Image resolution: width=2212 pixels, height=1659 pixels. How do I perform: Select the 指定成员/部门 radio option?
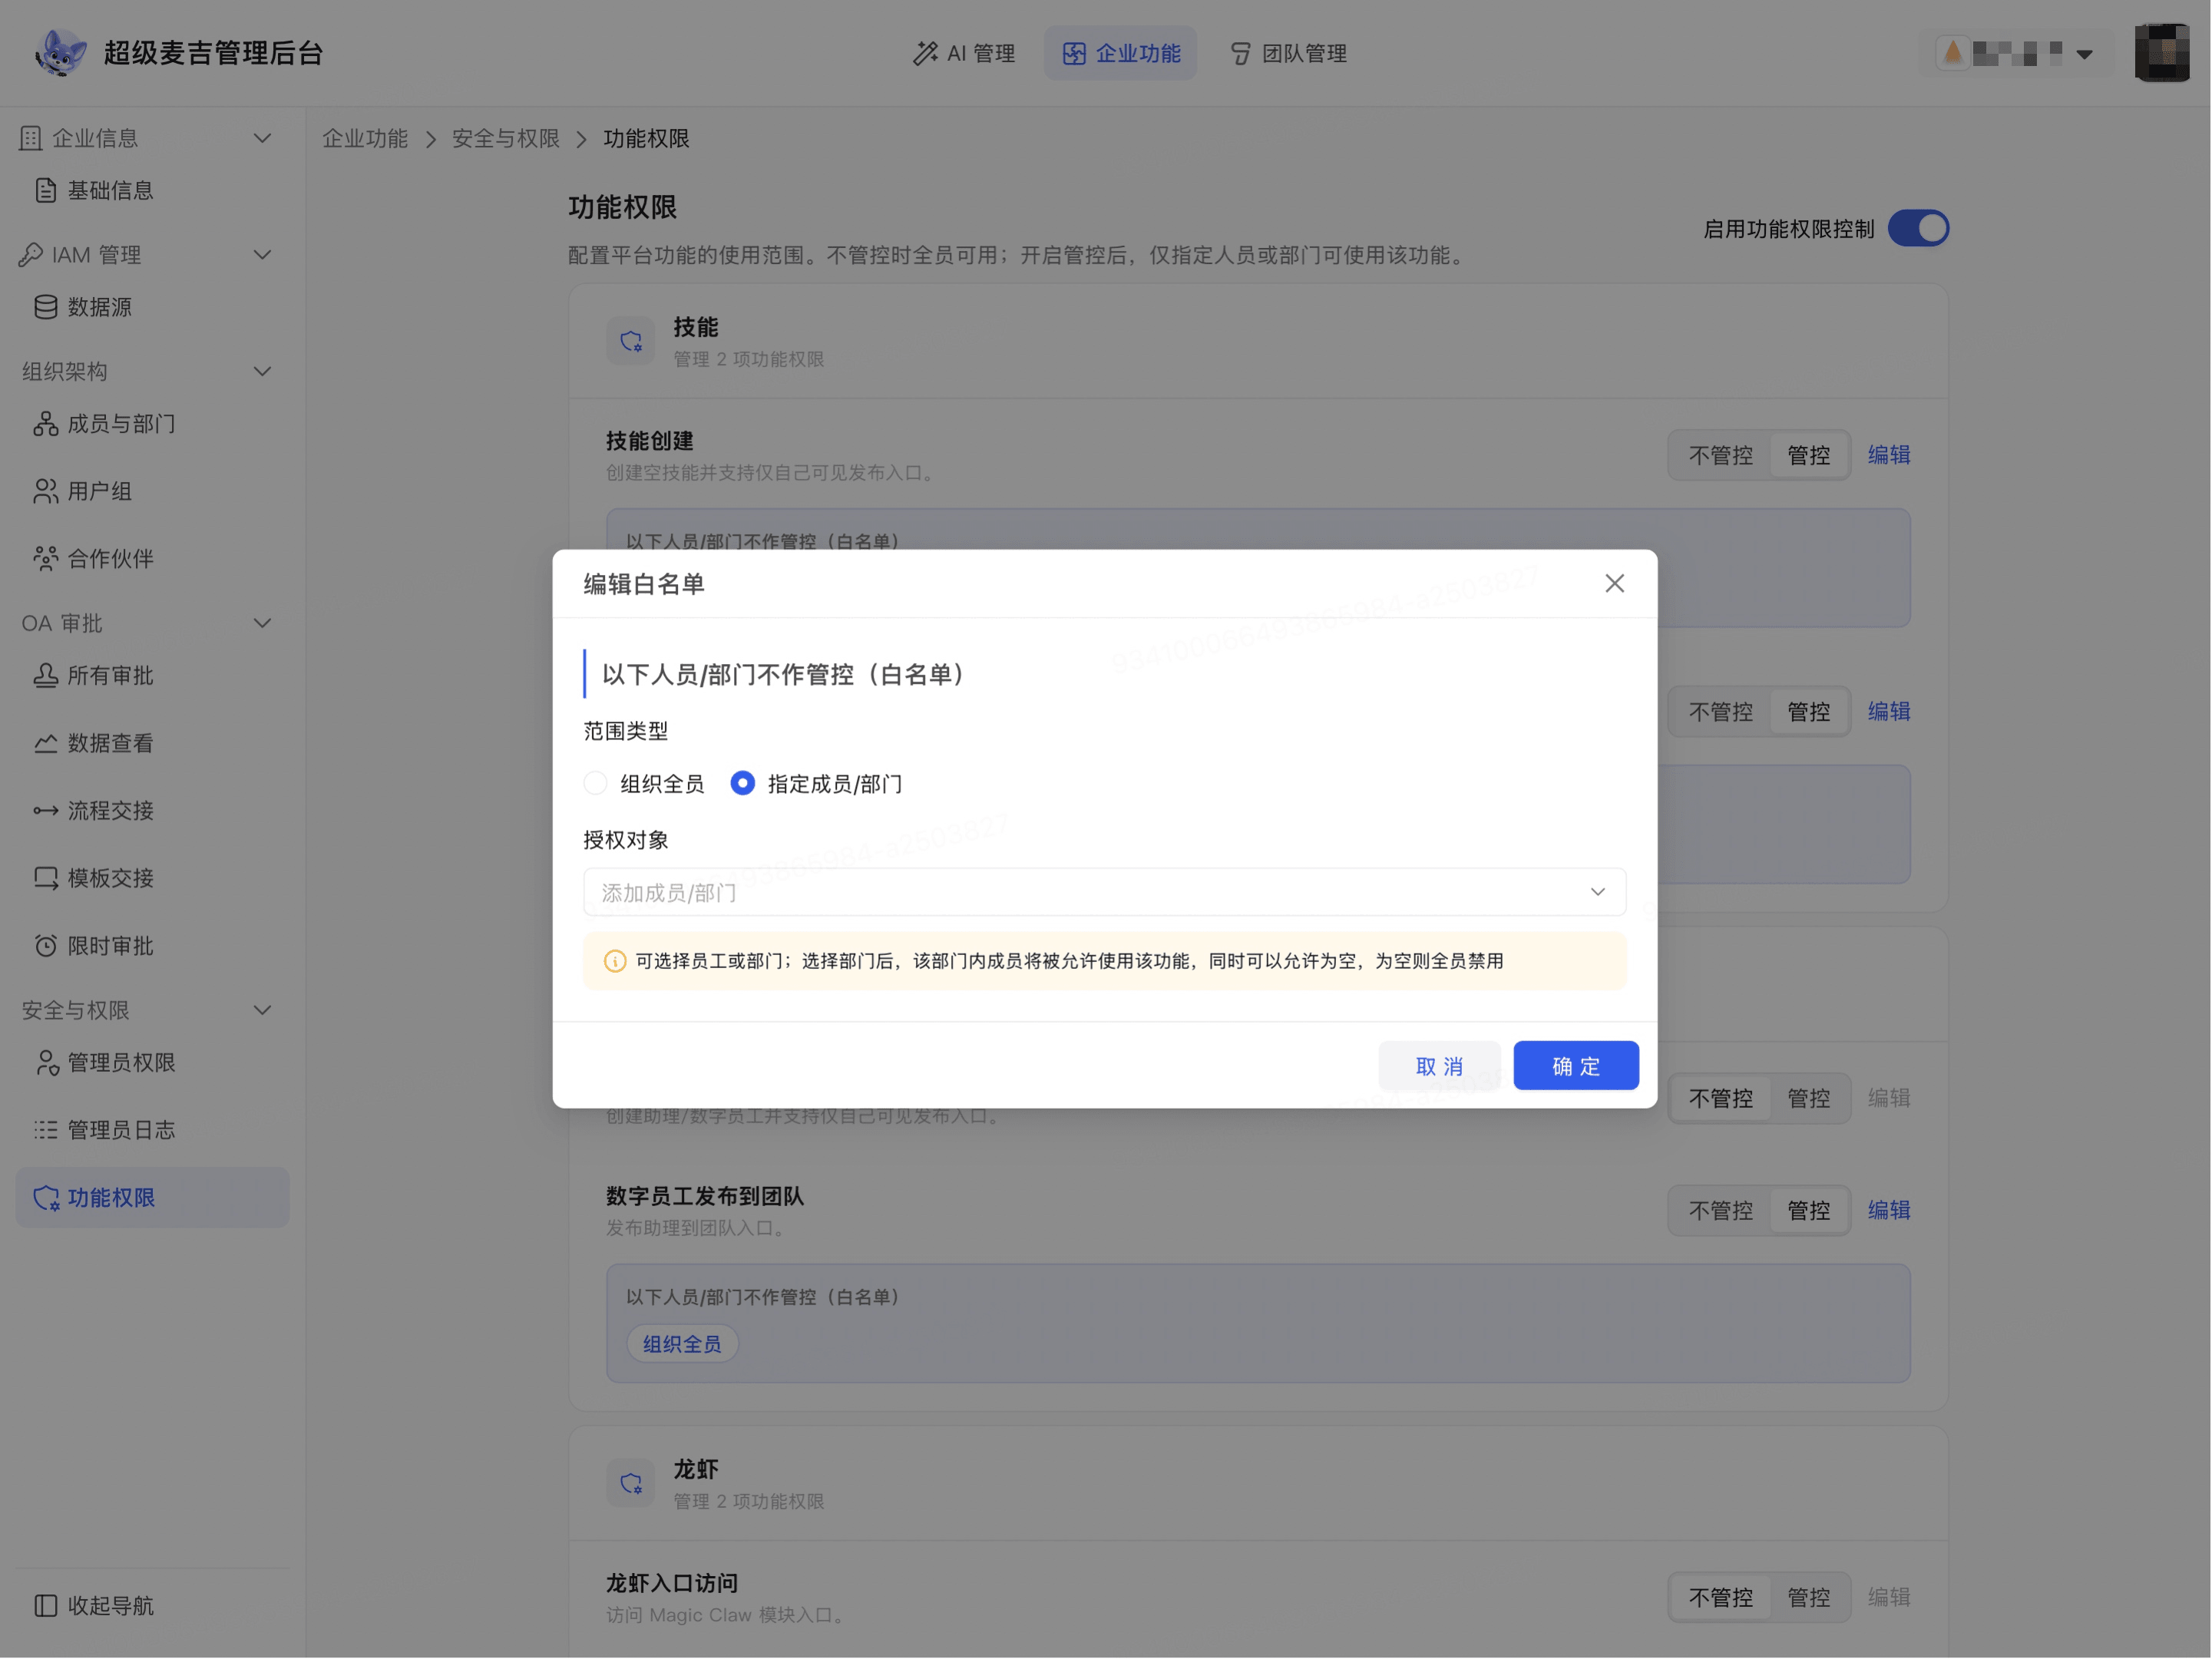[743, 783]
